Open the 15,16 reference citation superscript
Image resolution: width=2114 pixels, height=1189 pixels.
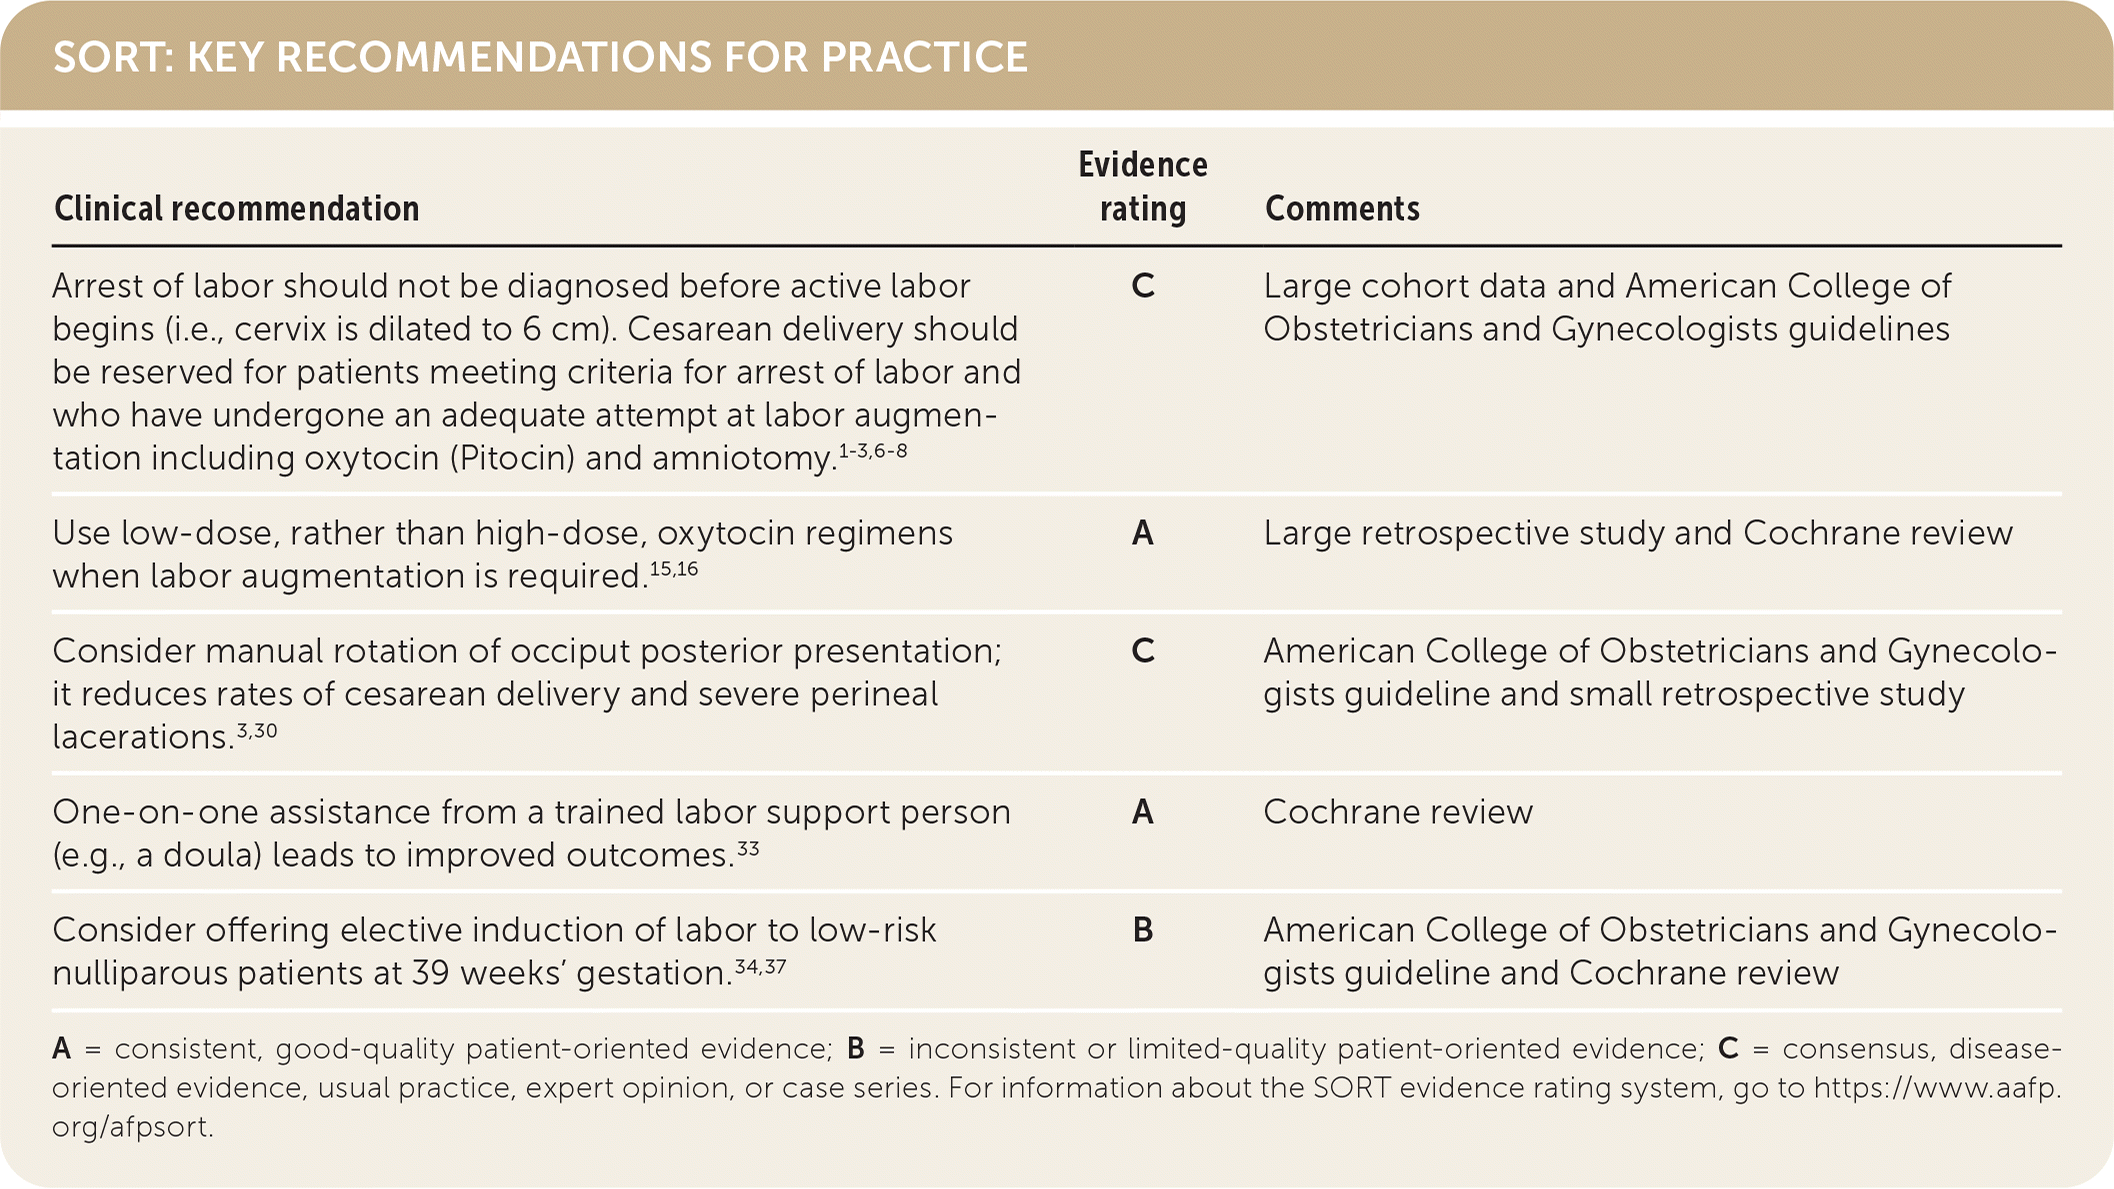674,570
